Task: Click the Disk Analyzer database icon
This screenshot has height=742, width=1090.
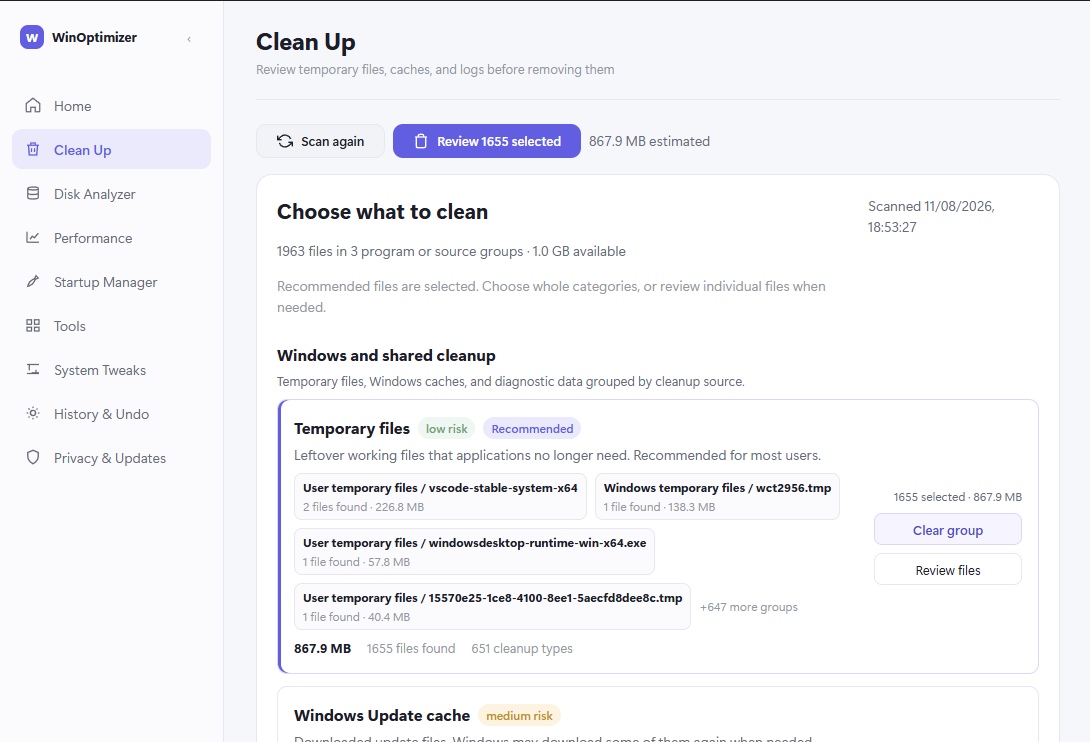Action: click(x=33, y=193)
